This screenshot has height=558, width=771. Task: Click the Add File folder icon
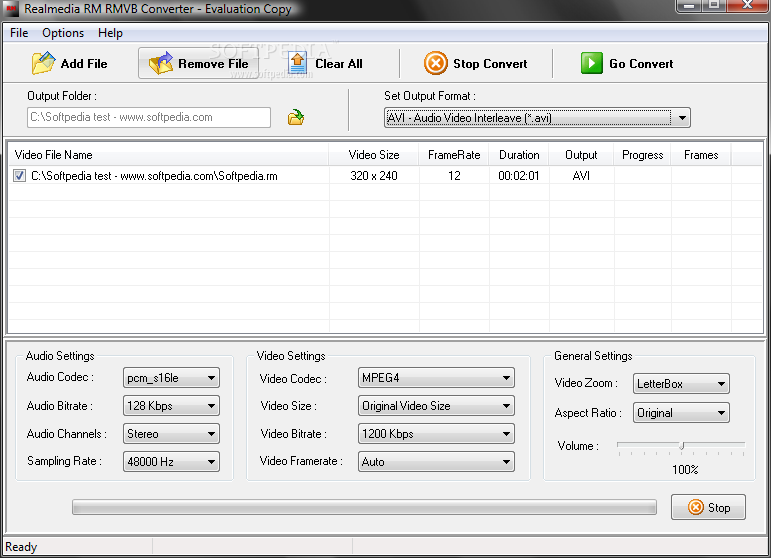pyautogui.click(x=43, y=63)
